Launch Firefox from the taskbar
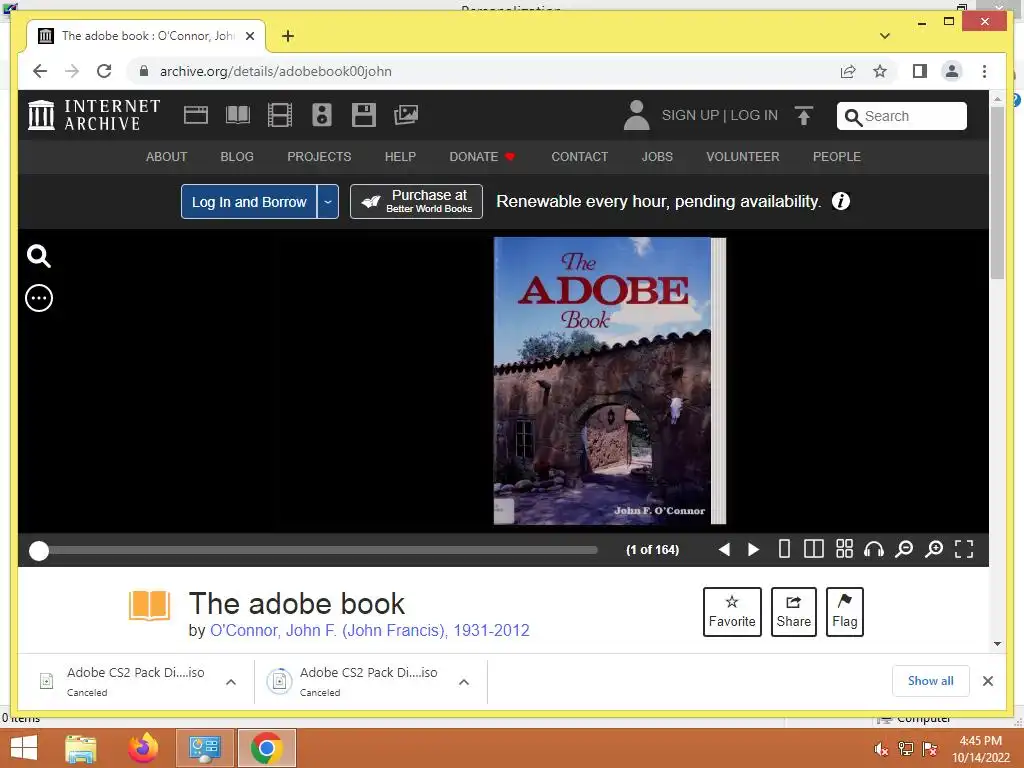 pos(143,748)
